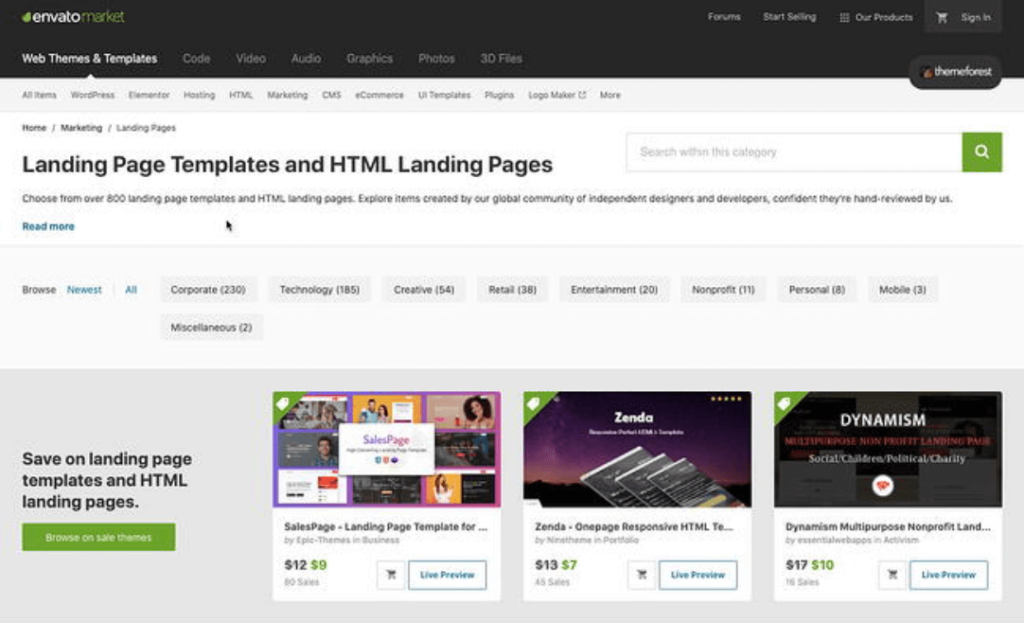Open the Dynamism preview thumbnail

coord(888,449)
